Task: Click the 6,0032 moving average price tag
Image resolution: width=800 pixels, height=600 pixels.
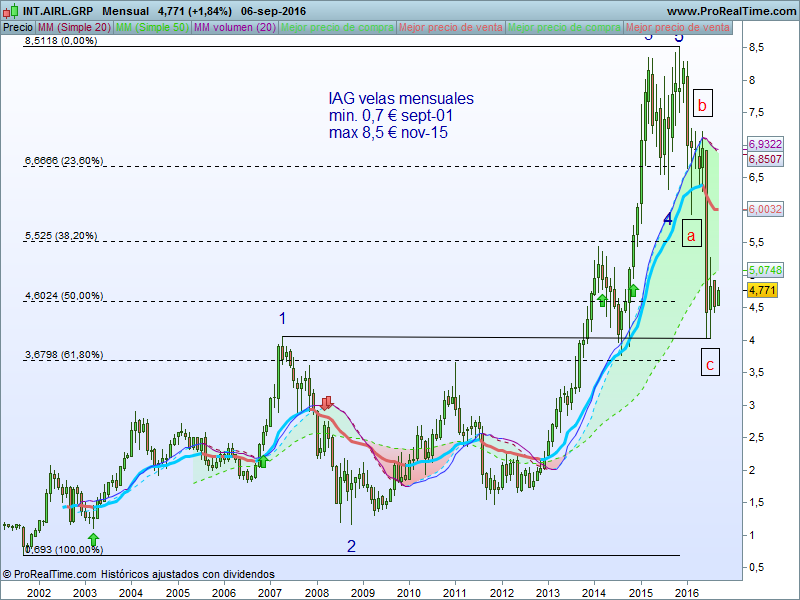Action: pos(765,209)
